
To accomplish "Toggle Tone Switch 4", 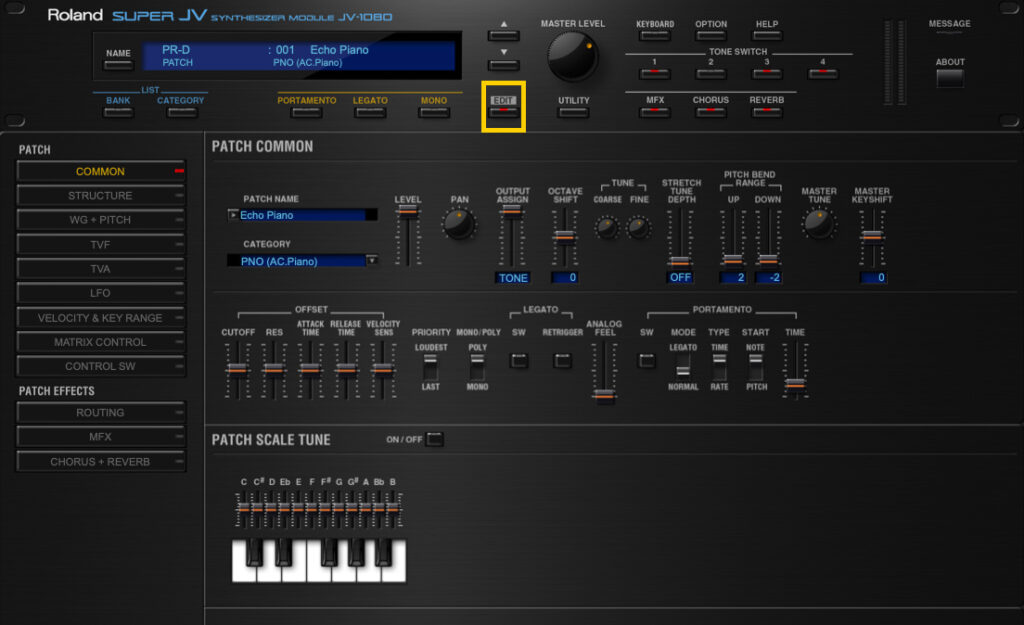I will (822, 73).
